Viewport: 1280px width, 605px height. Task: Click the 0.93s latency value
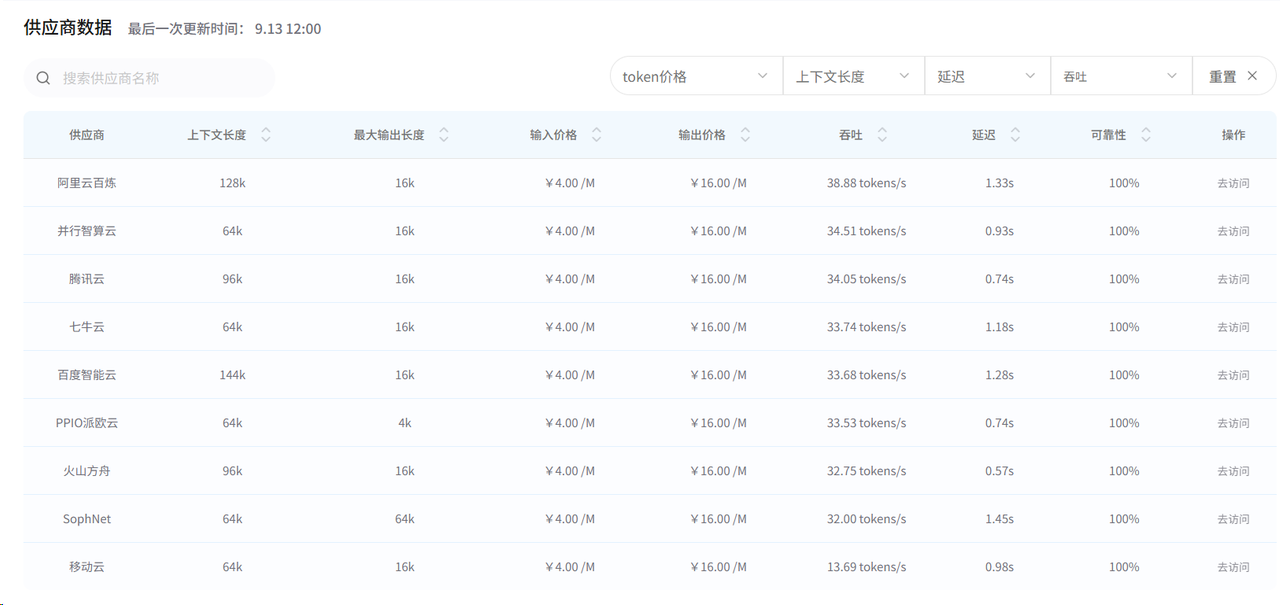(x=999, y=231)
